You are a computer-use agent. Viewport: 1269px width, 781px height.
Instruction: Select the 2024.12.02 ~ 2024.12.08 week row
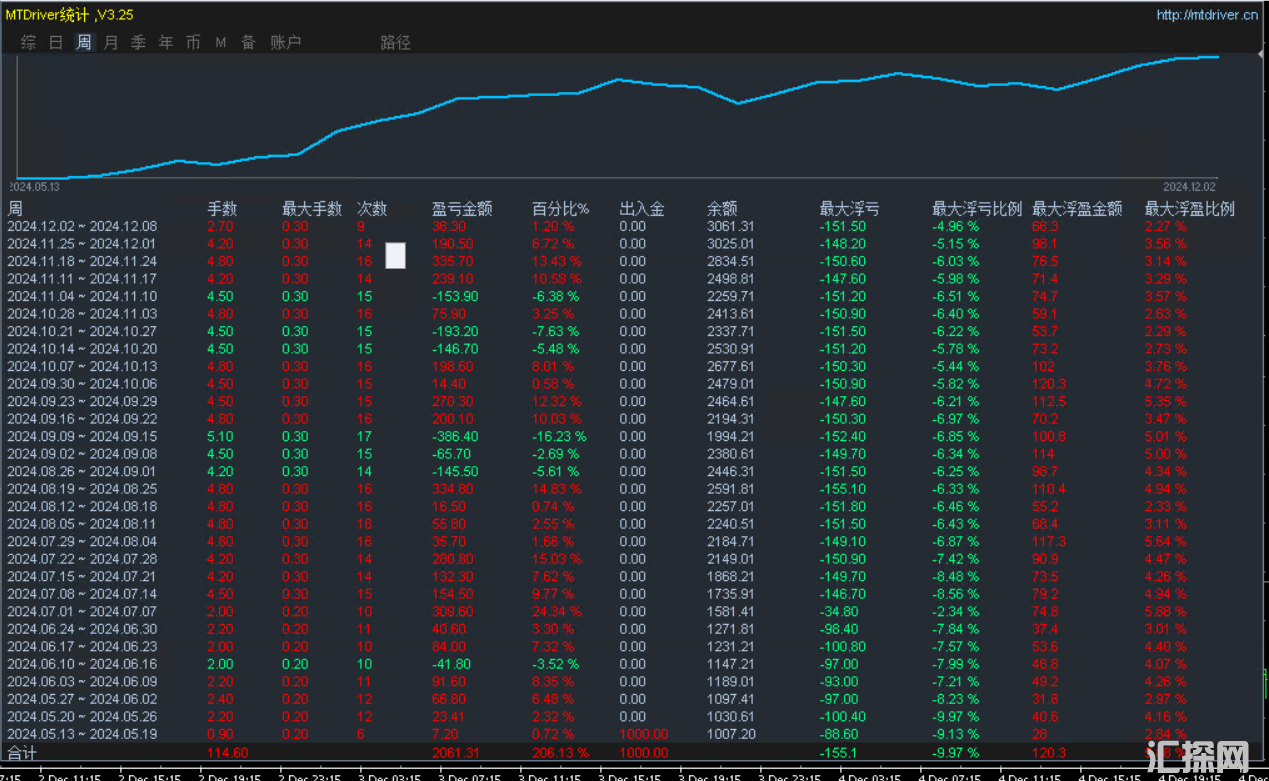click(x=634, y=226)
